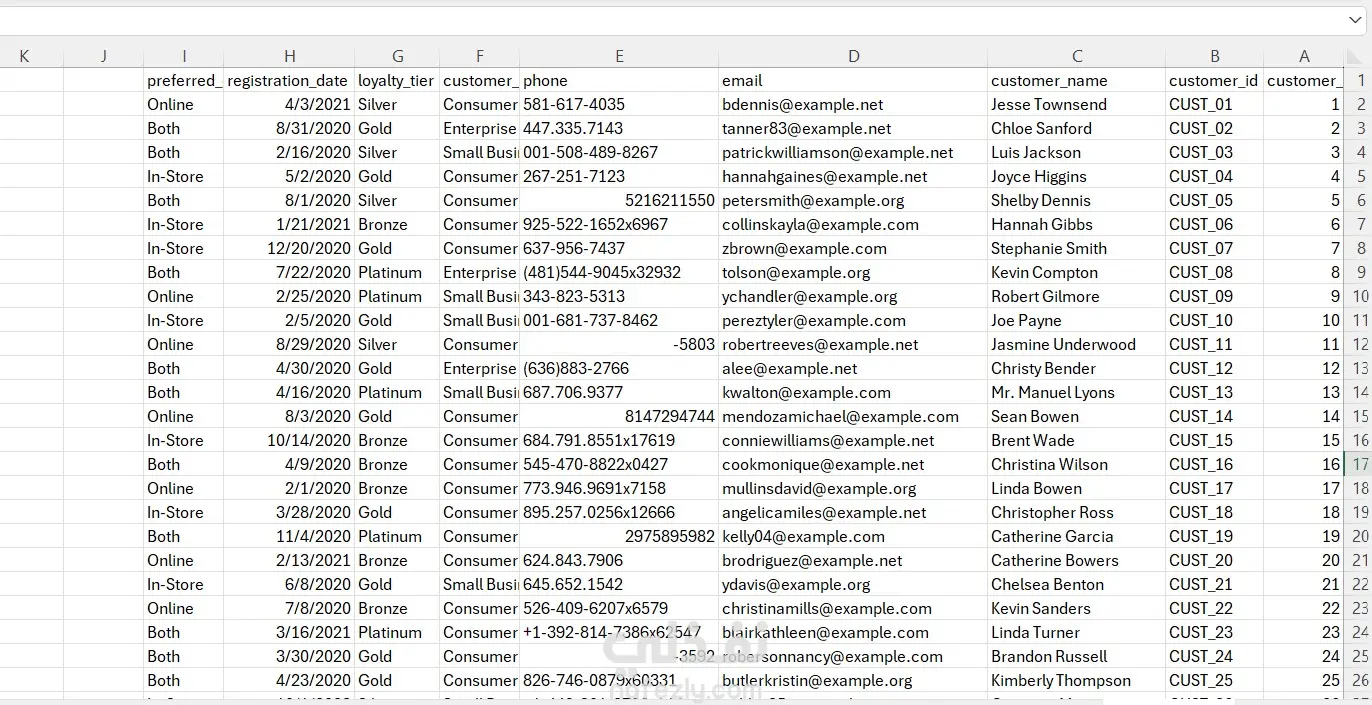Image resolution: width=1372 pixels, height=705 pixels.
Task: Click the loyalty_tier header cell
Action: coord(398,81)
